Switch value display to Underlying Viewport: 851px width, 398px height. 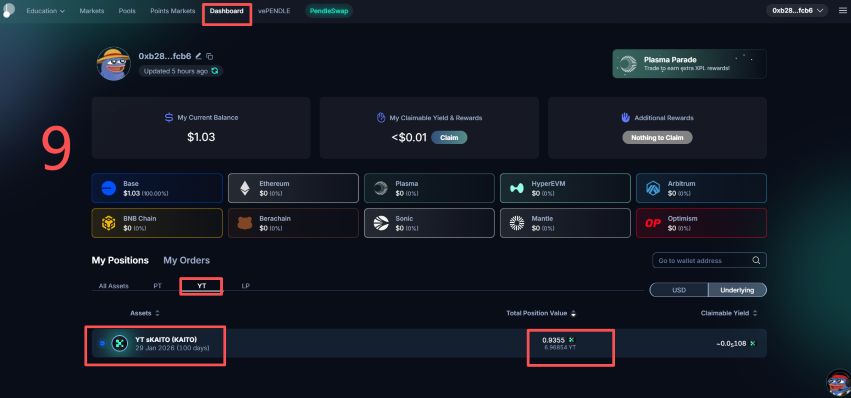pos(737,290)
